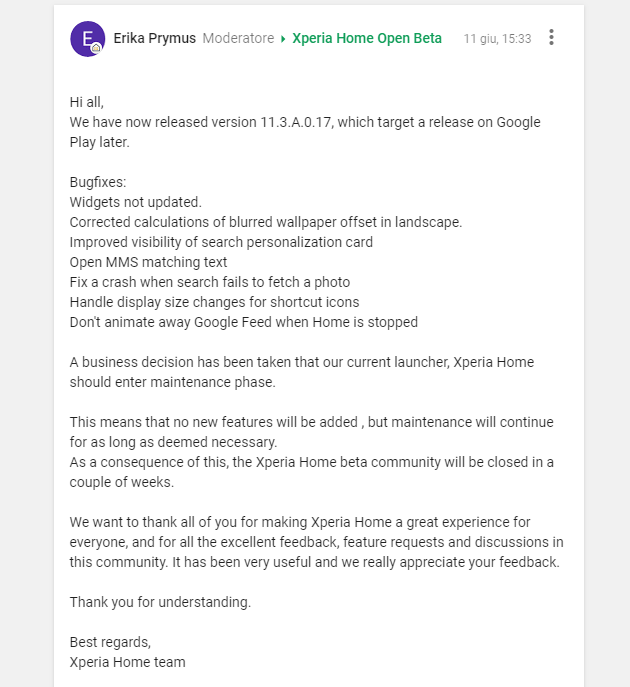Click the Moderatore role label
This screenshot has width=630, height=687.
point(238,38)
